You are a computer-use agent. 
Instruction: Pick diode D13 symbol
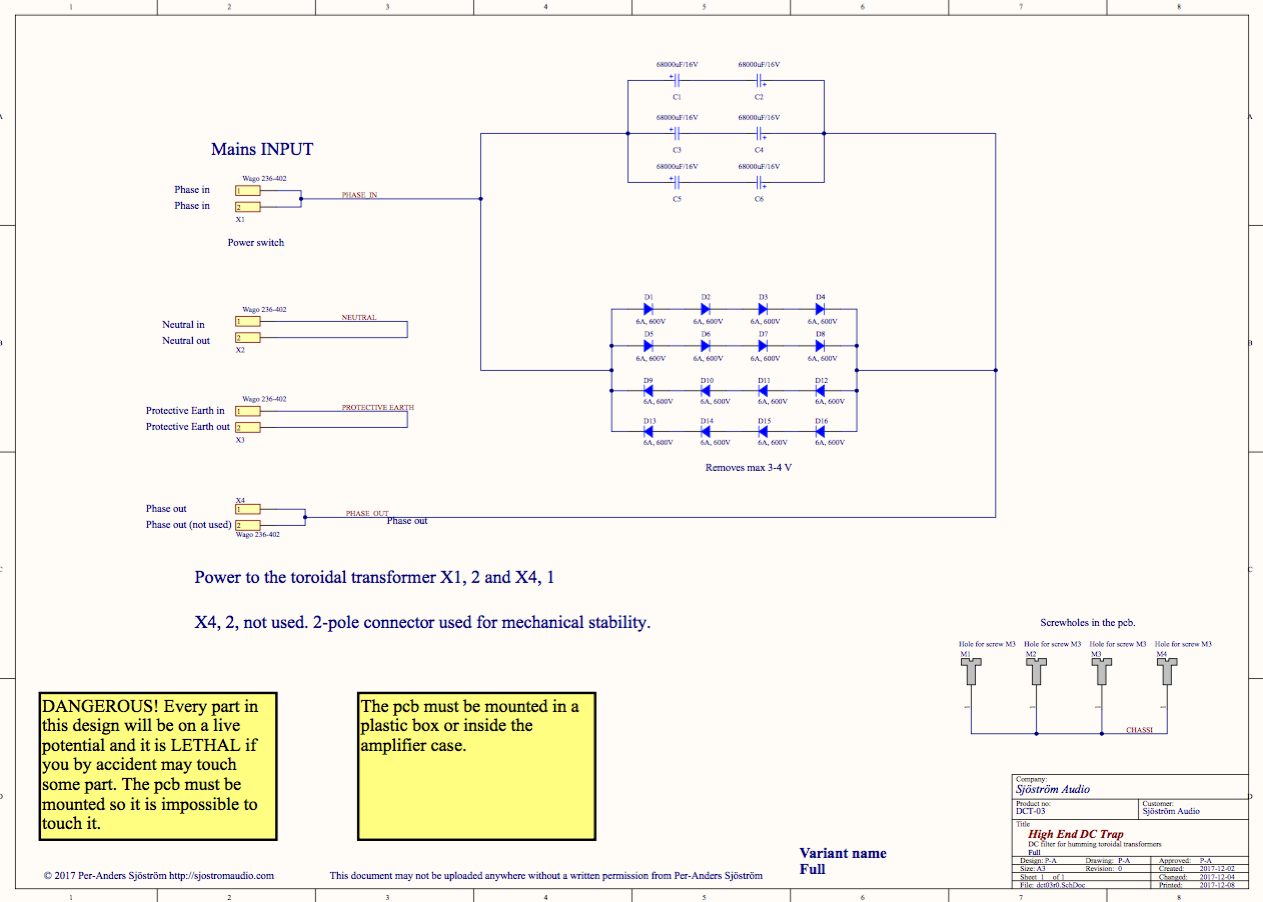(649, 432)
